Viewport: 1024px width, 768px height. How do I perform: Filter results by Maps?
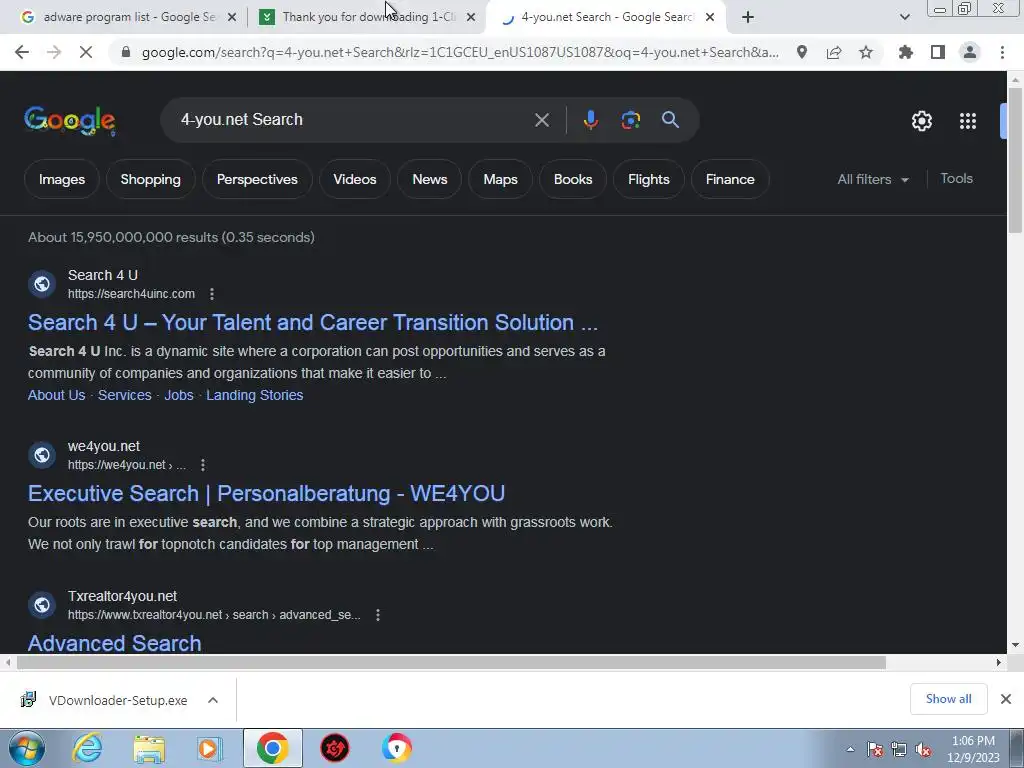click(x=500, y=179)
